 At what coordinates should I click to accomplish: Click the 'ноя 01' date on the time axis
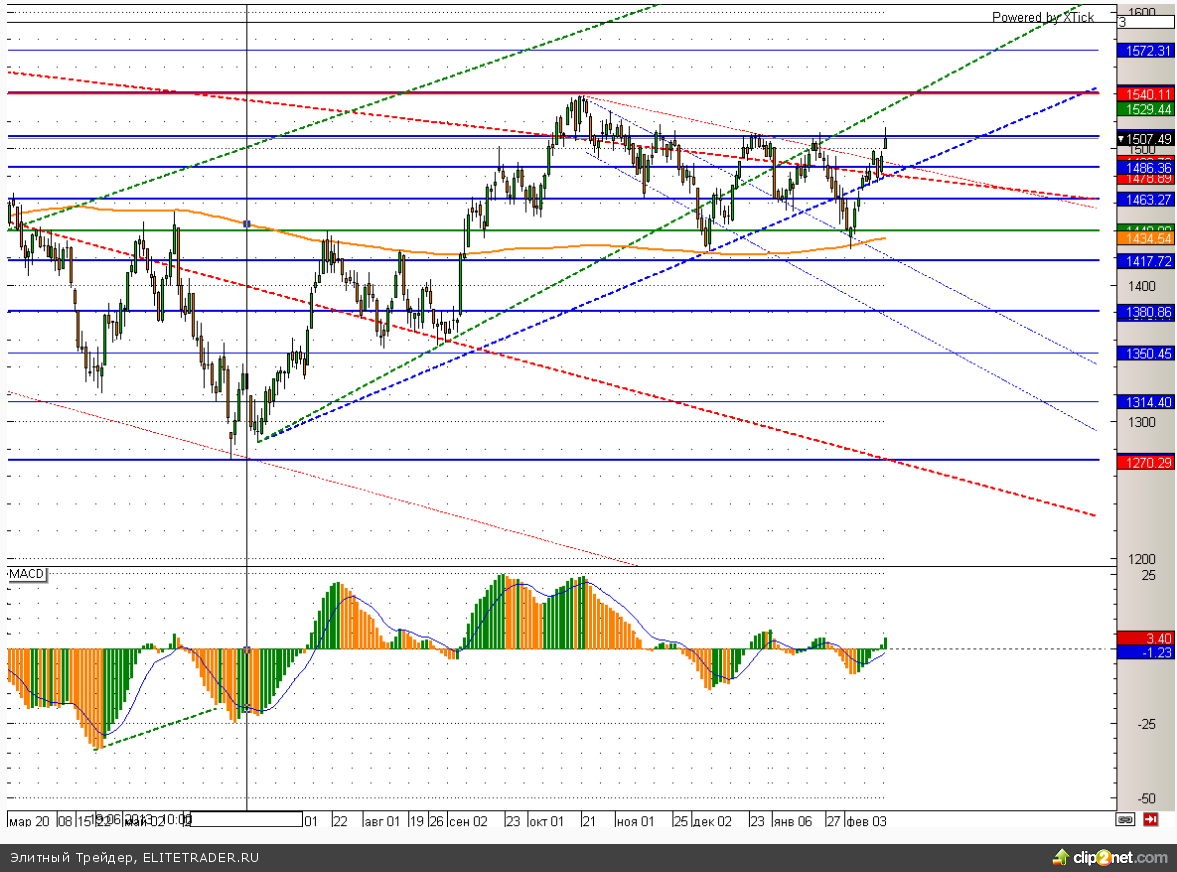point(635,821)
